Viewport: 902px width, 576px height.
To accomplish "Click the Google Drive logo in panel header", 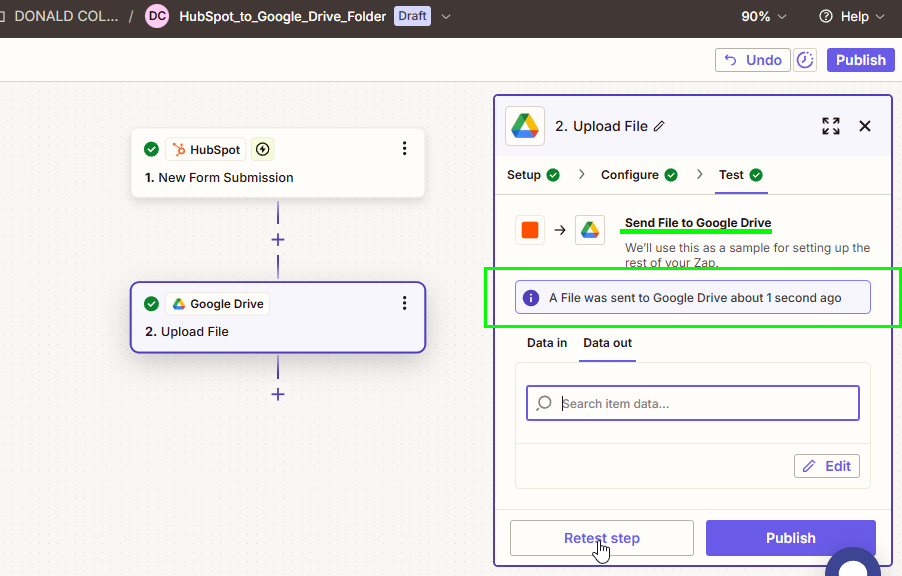I will click(525, 126).
